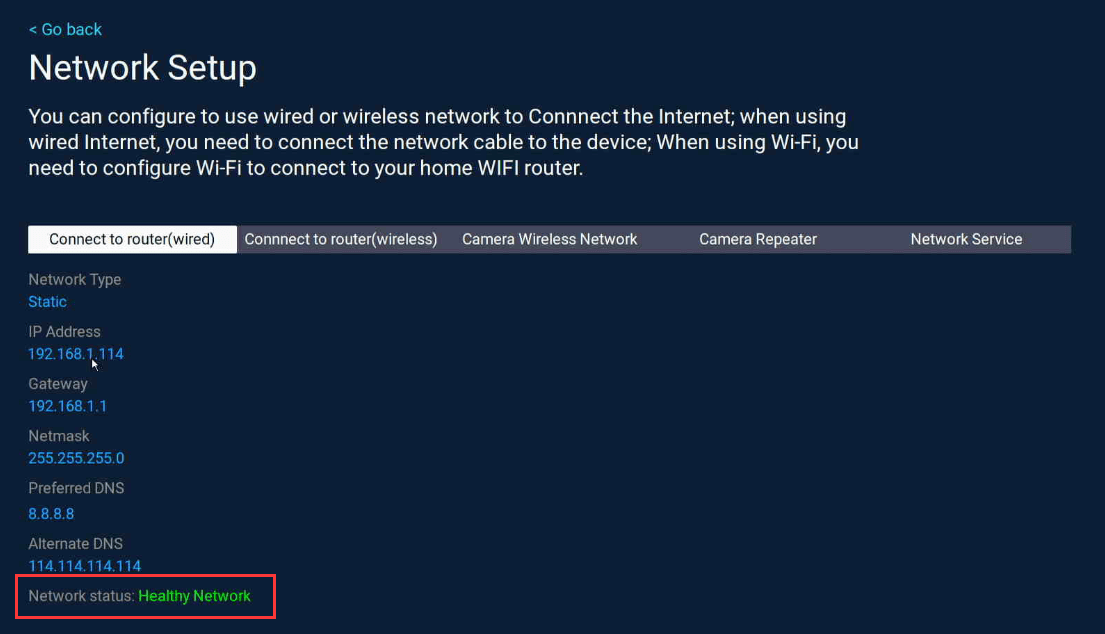Open the Network Service tab

click(966, 239)
